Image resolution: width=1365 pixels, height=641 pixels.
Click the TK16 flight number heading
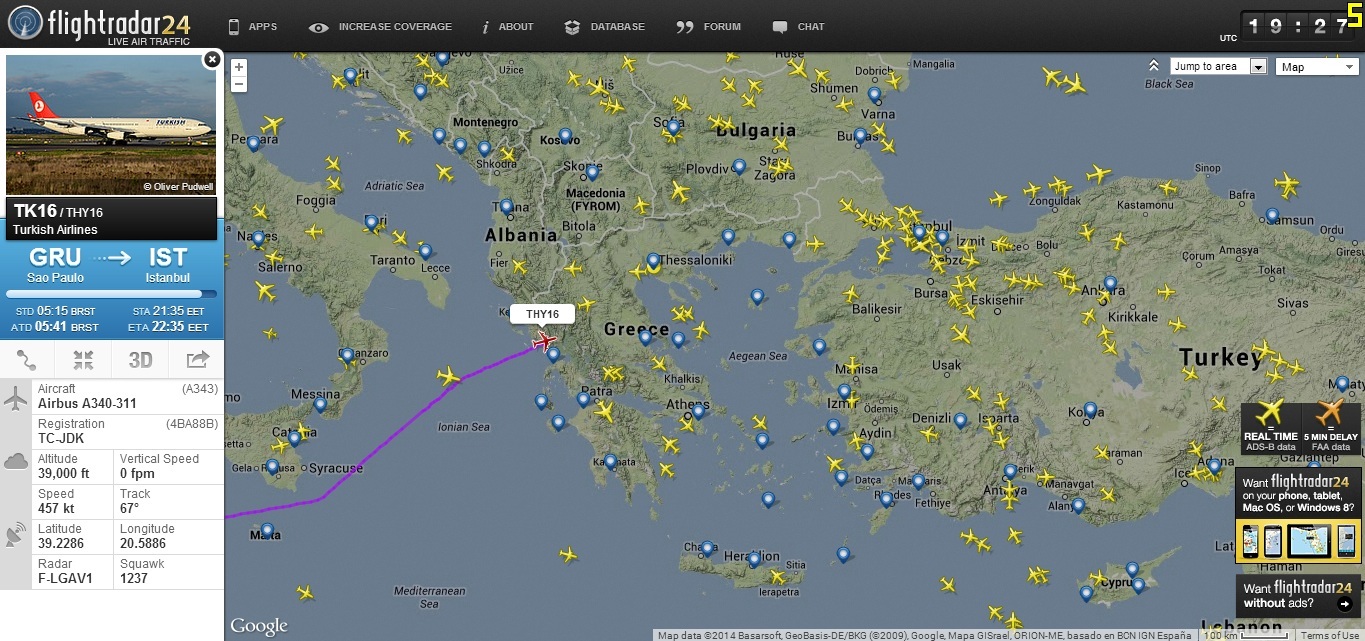[x=34, y=211]
